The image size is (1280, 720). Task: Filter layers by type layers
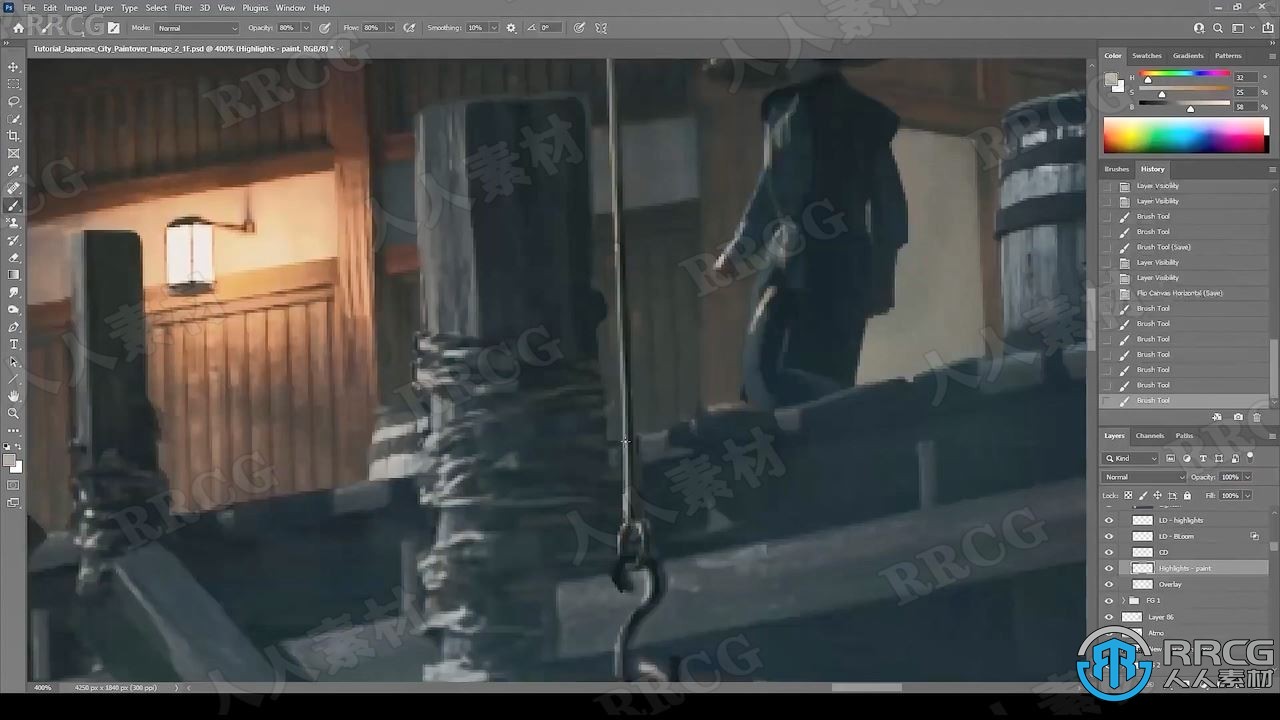tap(1203, 458)
